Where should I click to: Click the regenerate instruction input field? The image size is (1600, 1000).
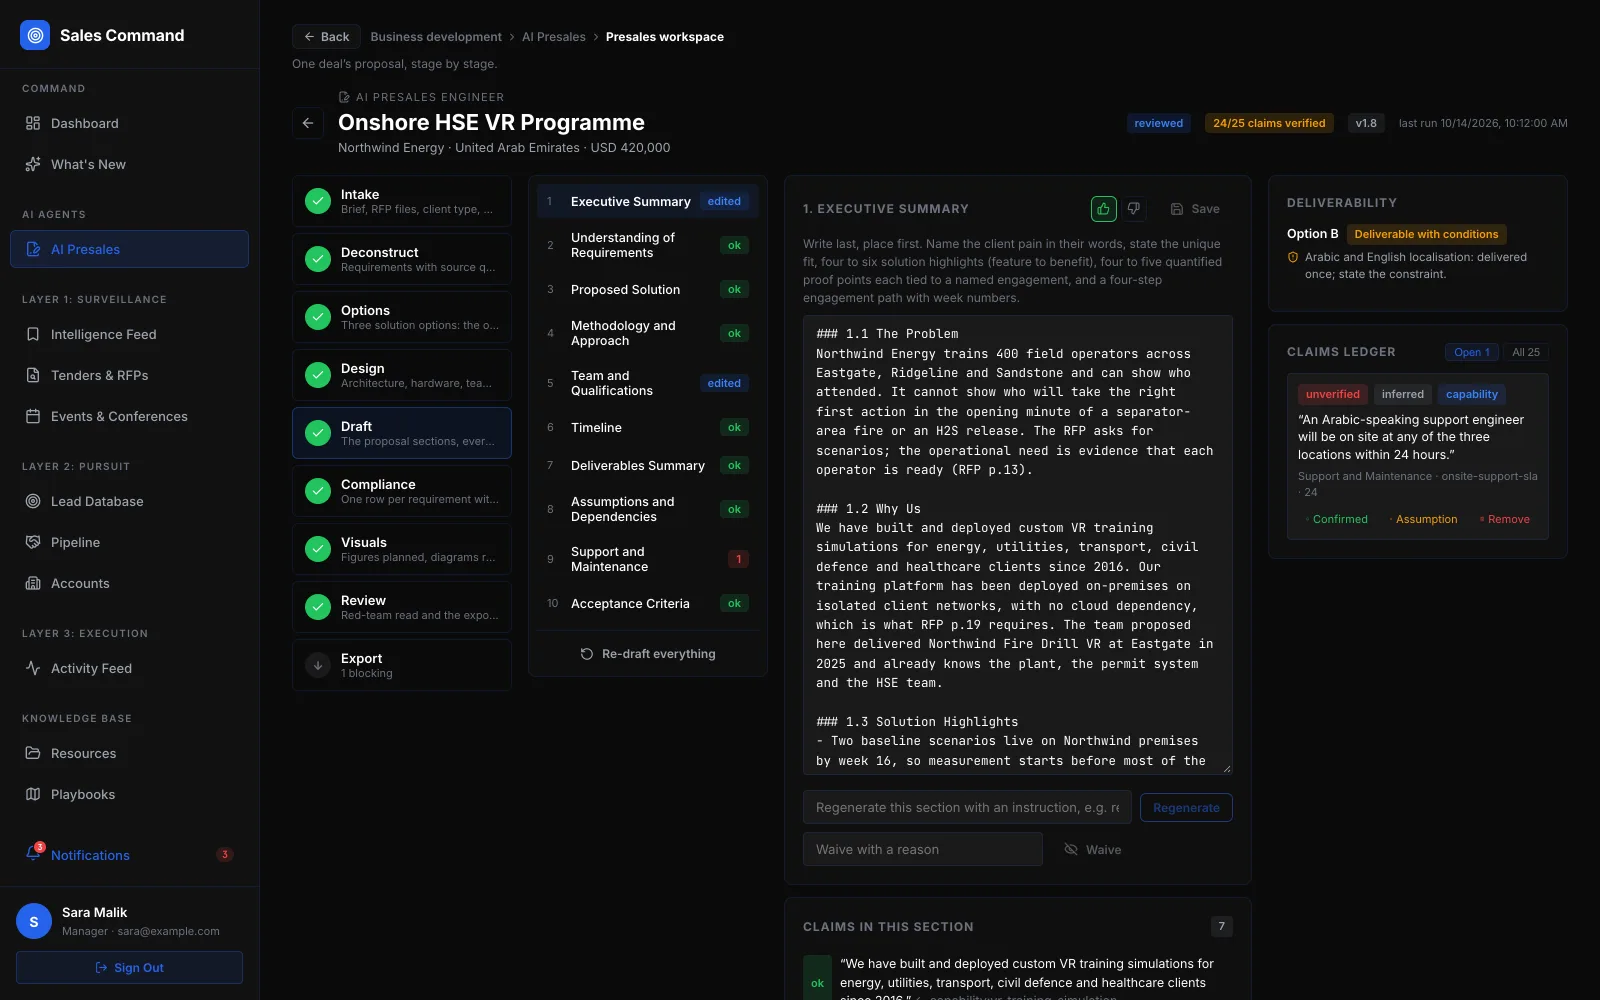[x=967, y=808]
